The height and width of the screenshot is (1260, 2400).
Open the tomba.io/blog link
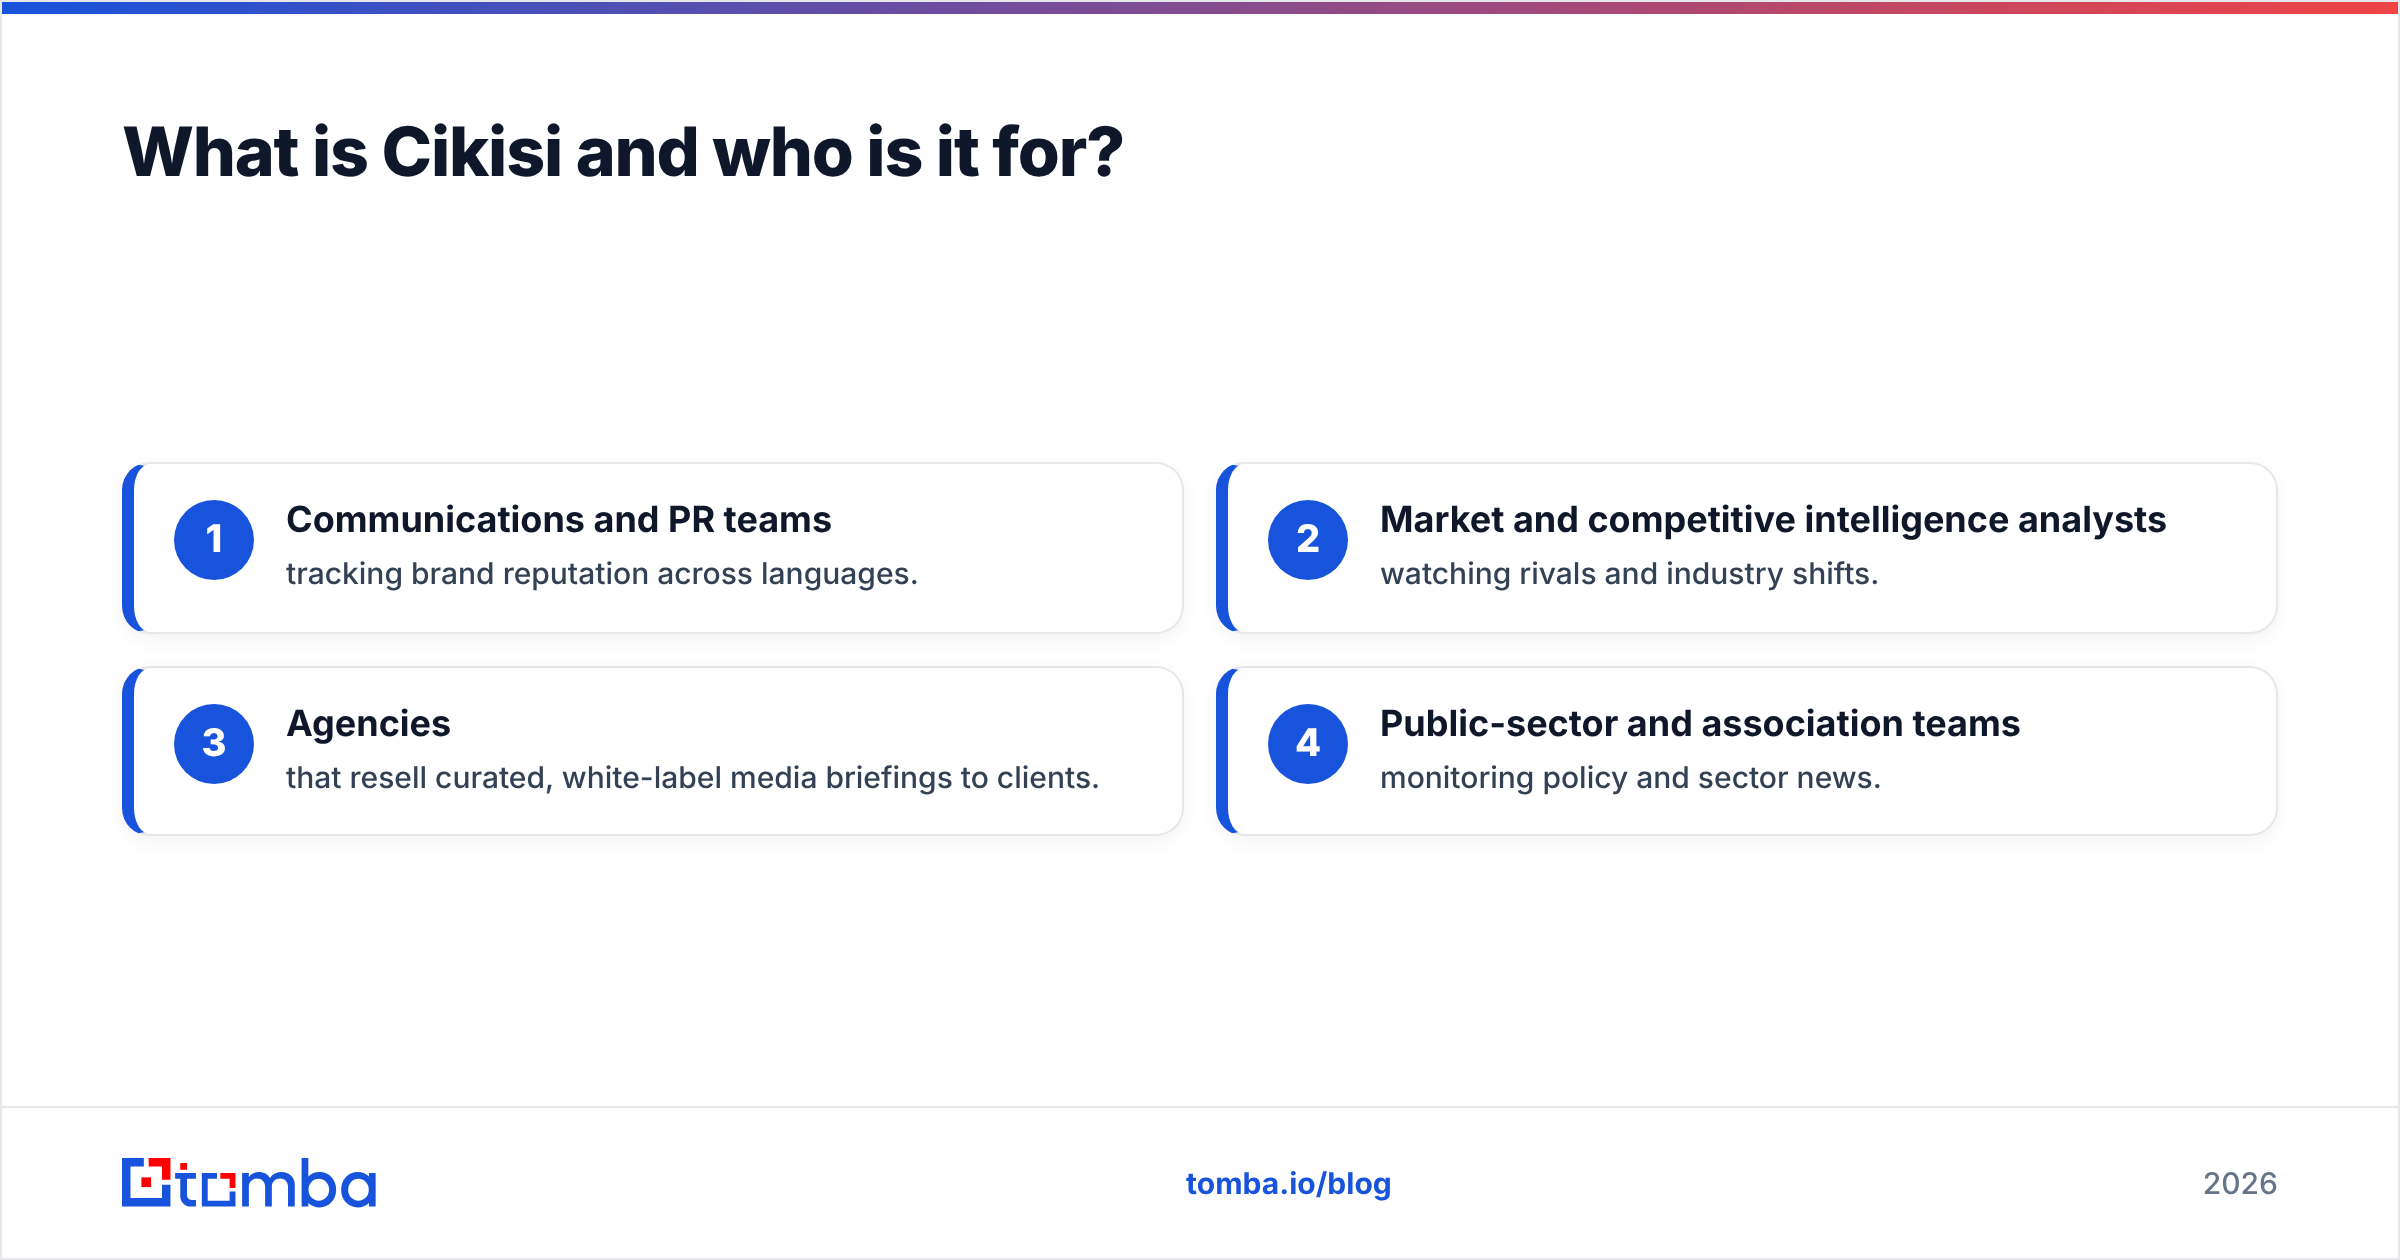pyautogui.click(x=1288, y=1184)
